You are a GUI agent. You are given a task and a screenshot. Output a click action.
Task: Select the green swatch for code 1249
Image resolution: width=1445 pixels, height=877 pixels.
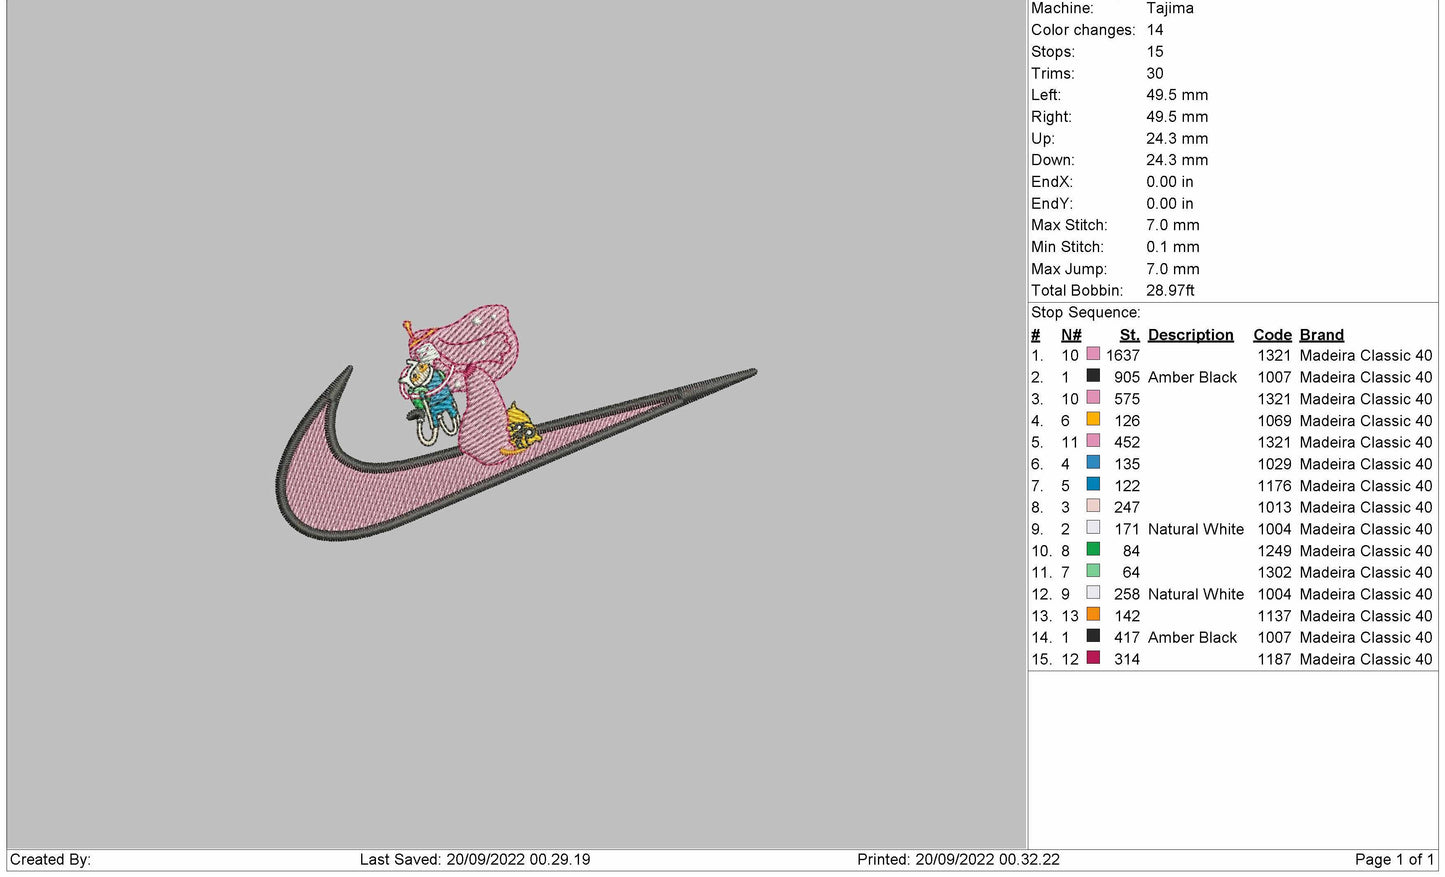click(x=1093, y=550)
